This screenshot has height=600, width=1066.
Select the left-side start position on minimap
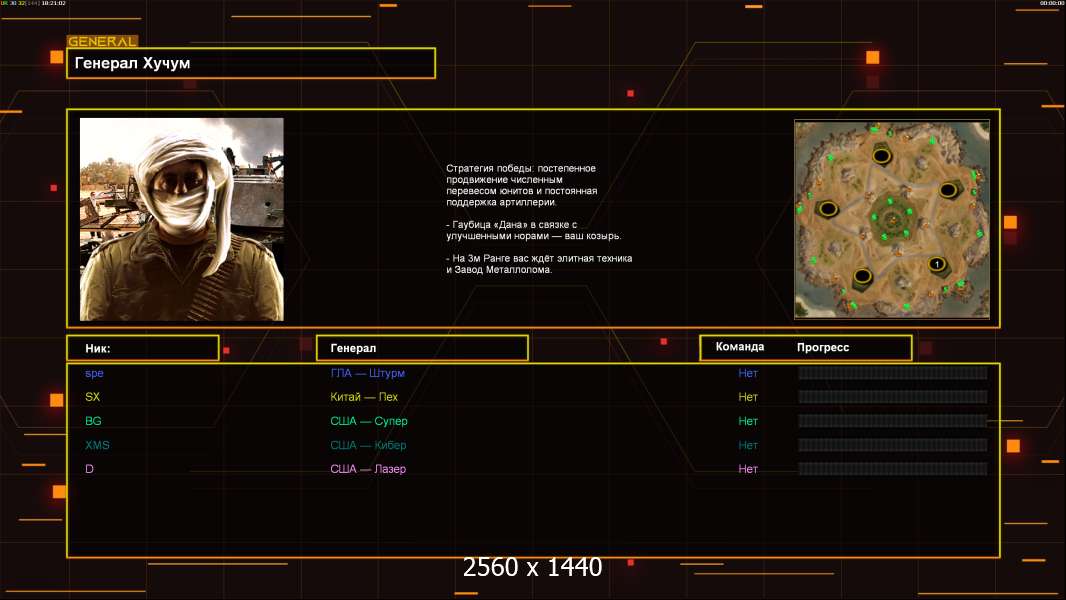[x=828, y=208]
